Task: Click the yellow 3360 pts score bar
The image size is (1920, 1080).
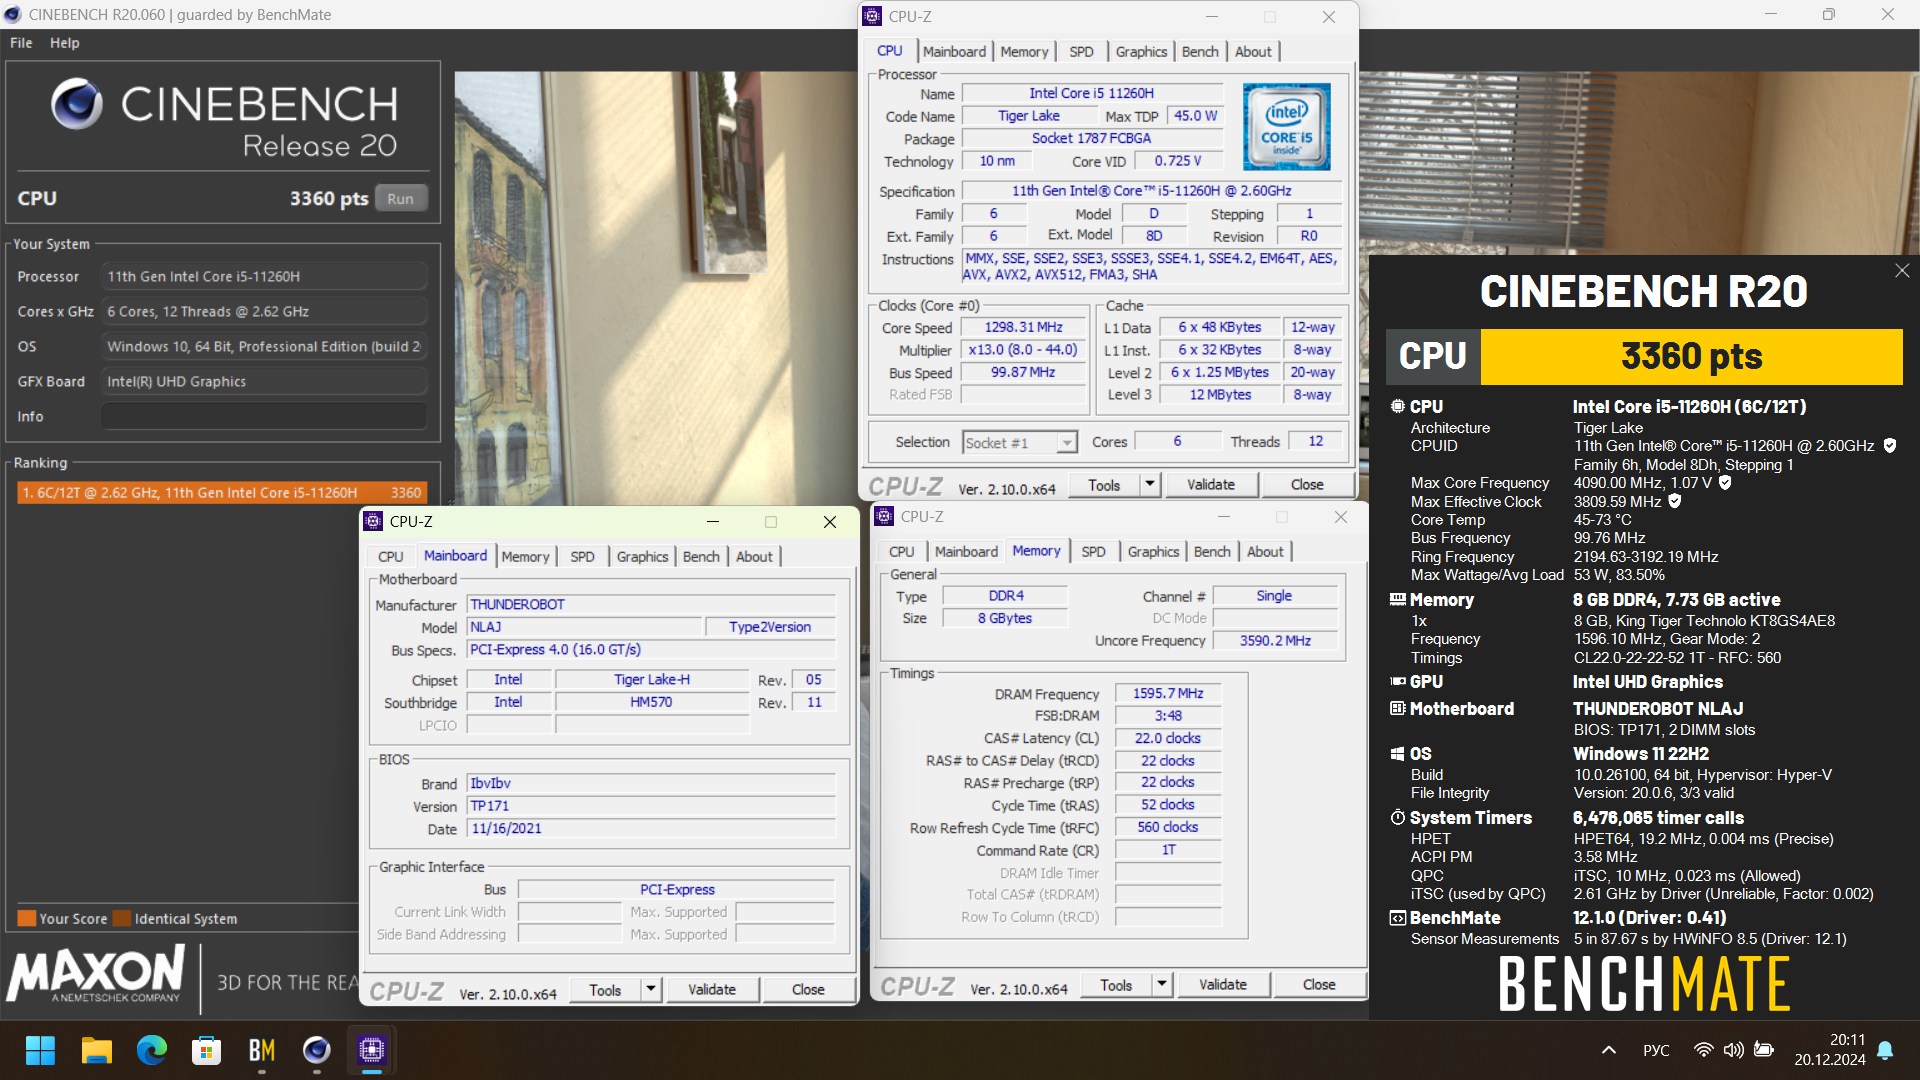Action: [x=1691, y=357]
